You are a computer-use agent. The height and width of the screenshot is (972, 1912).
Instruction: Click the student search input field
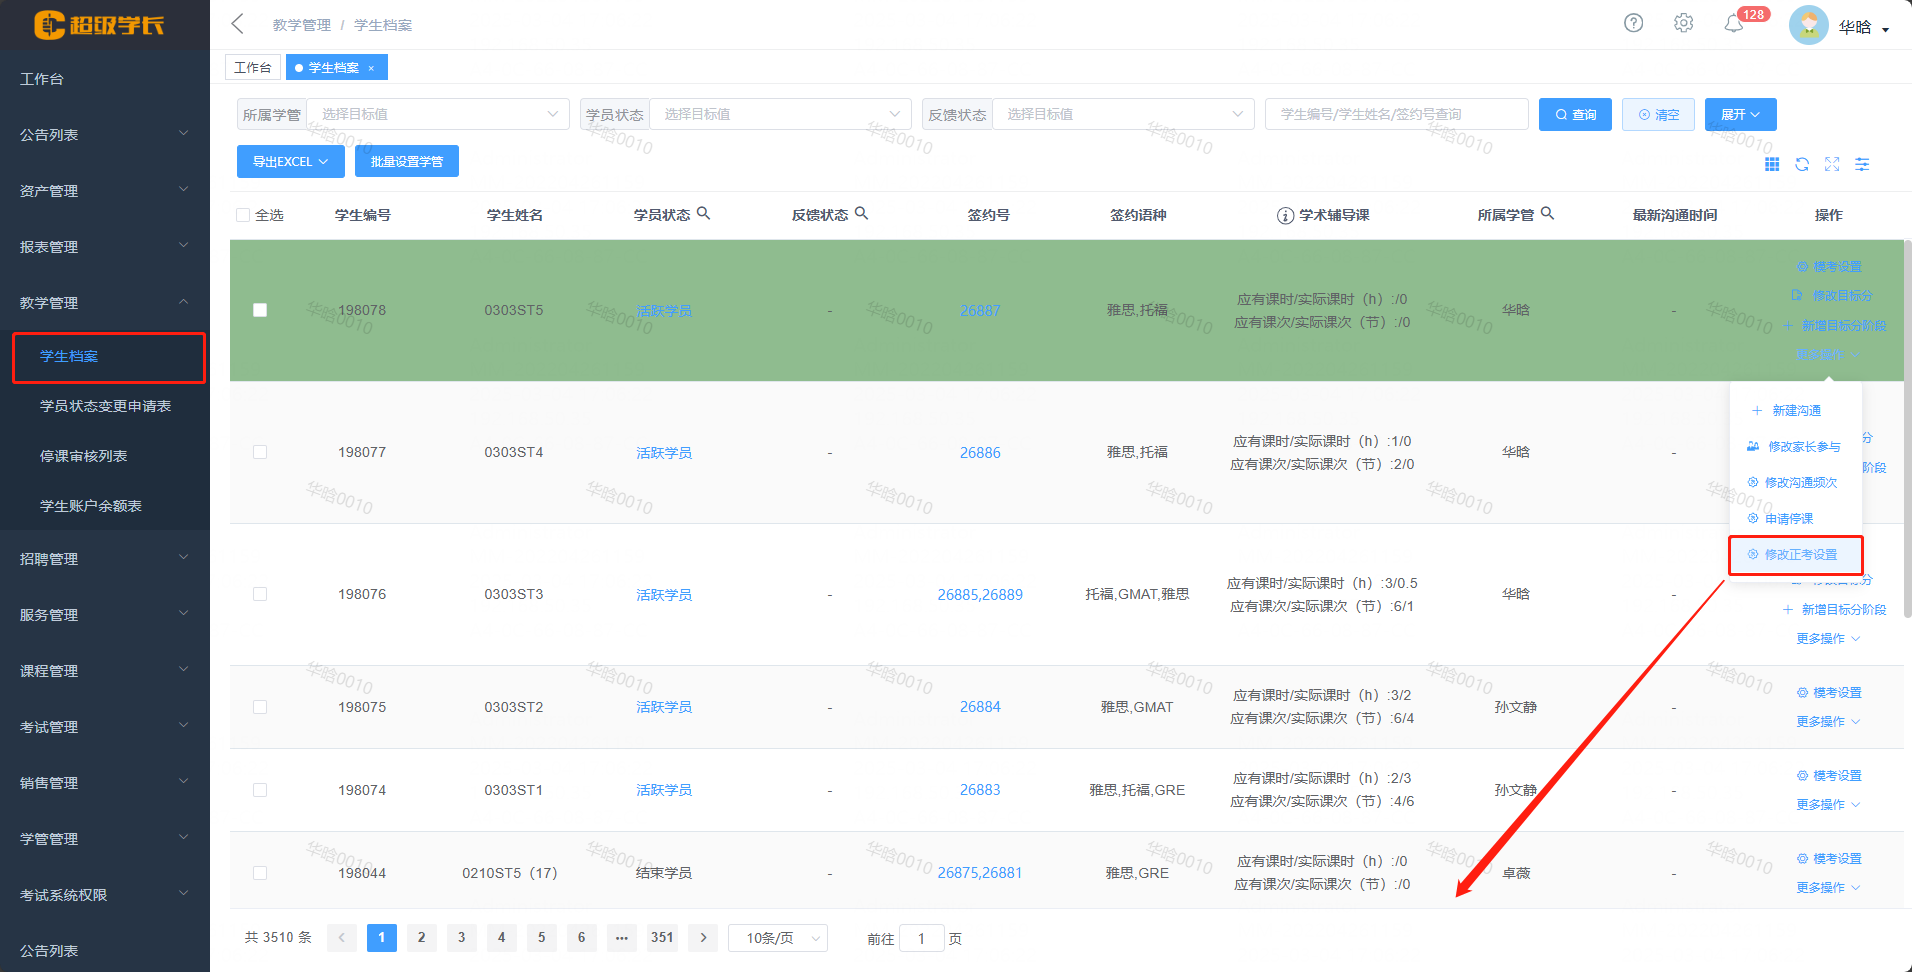tap(1395, 114)
